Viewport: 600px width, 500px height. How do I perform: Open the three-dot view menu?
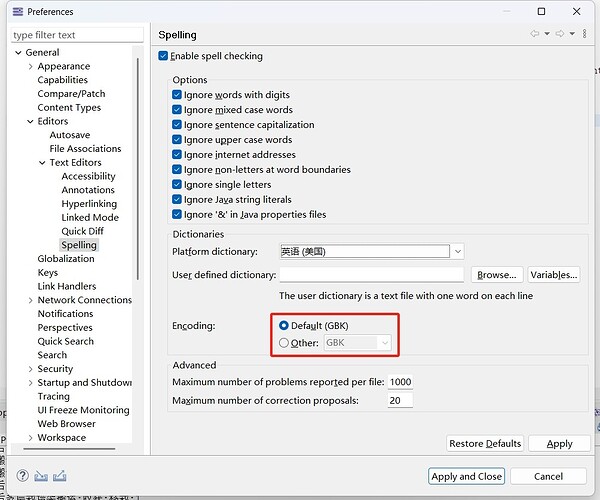(584, 34)
